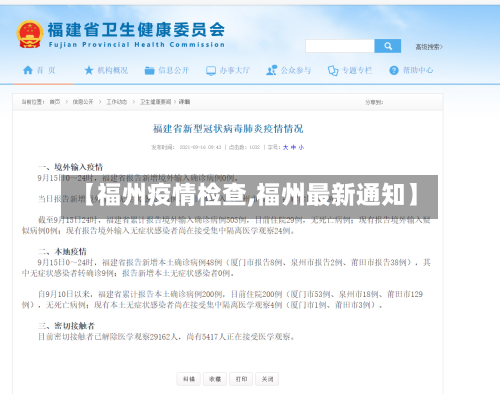Image resolution: width=500 pixels, height=394 pixels.
Task: Click the 分享到 label
Action: coord(374,102)
